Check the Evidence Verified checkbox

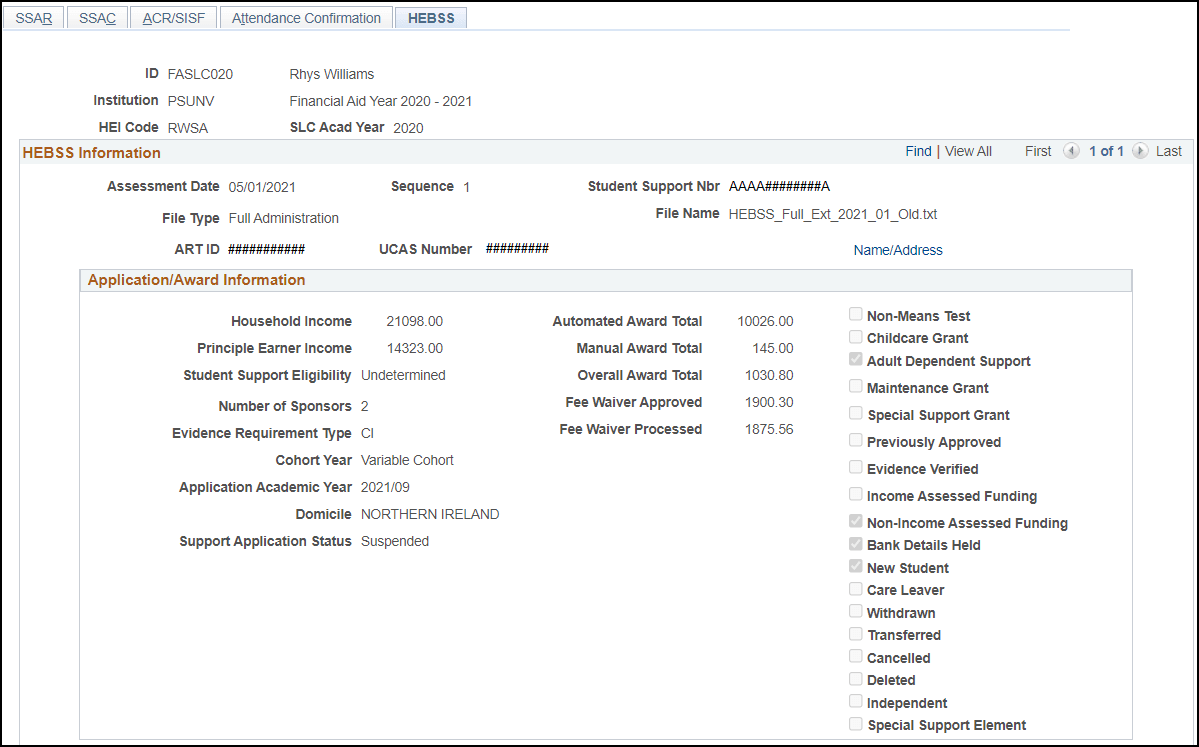(856, 467)
